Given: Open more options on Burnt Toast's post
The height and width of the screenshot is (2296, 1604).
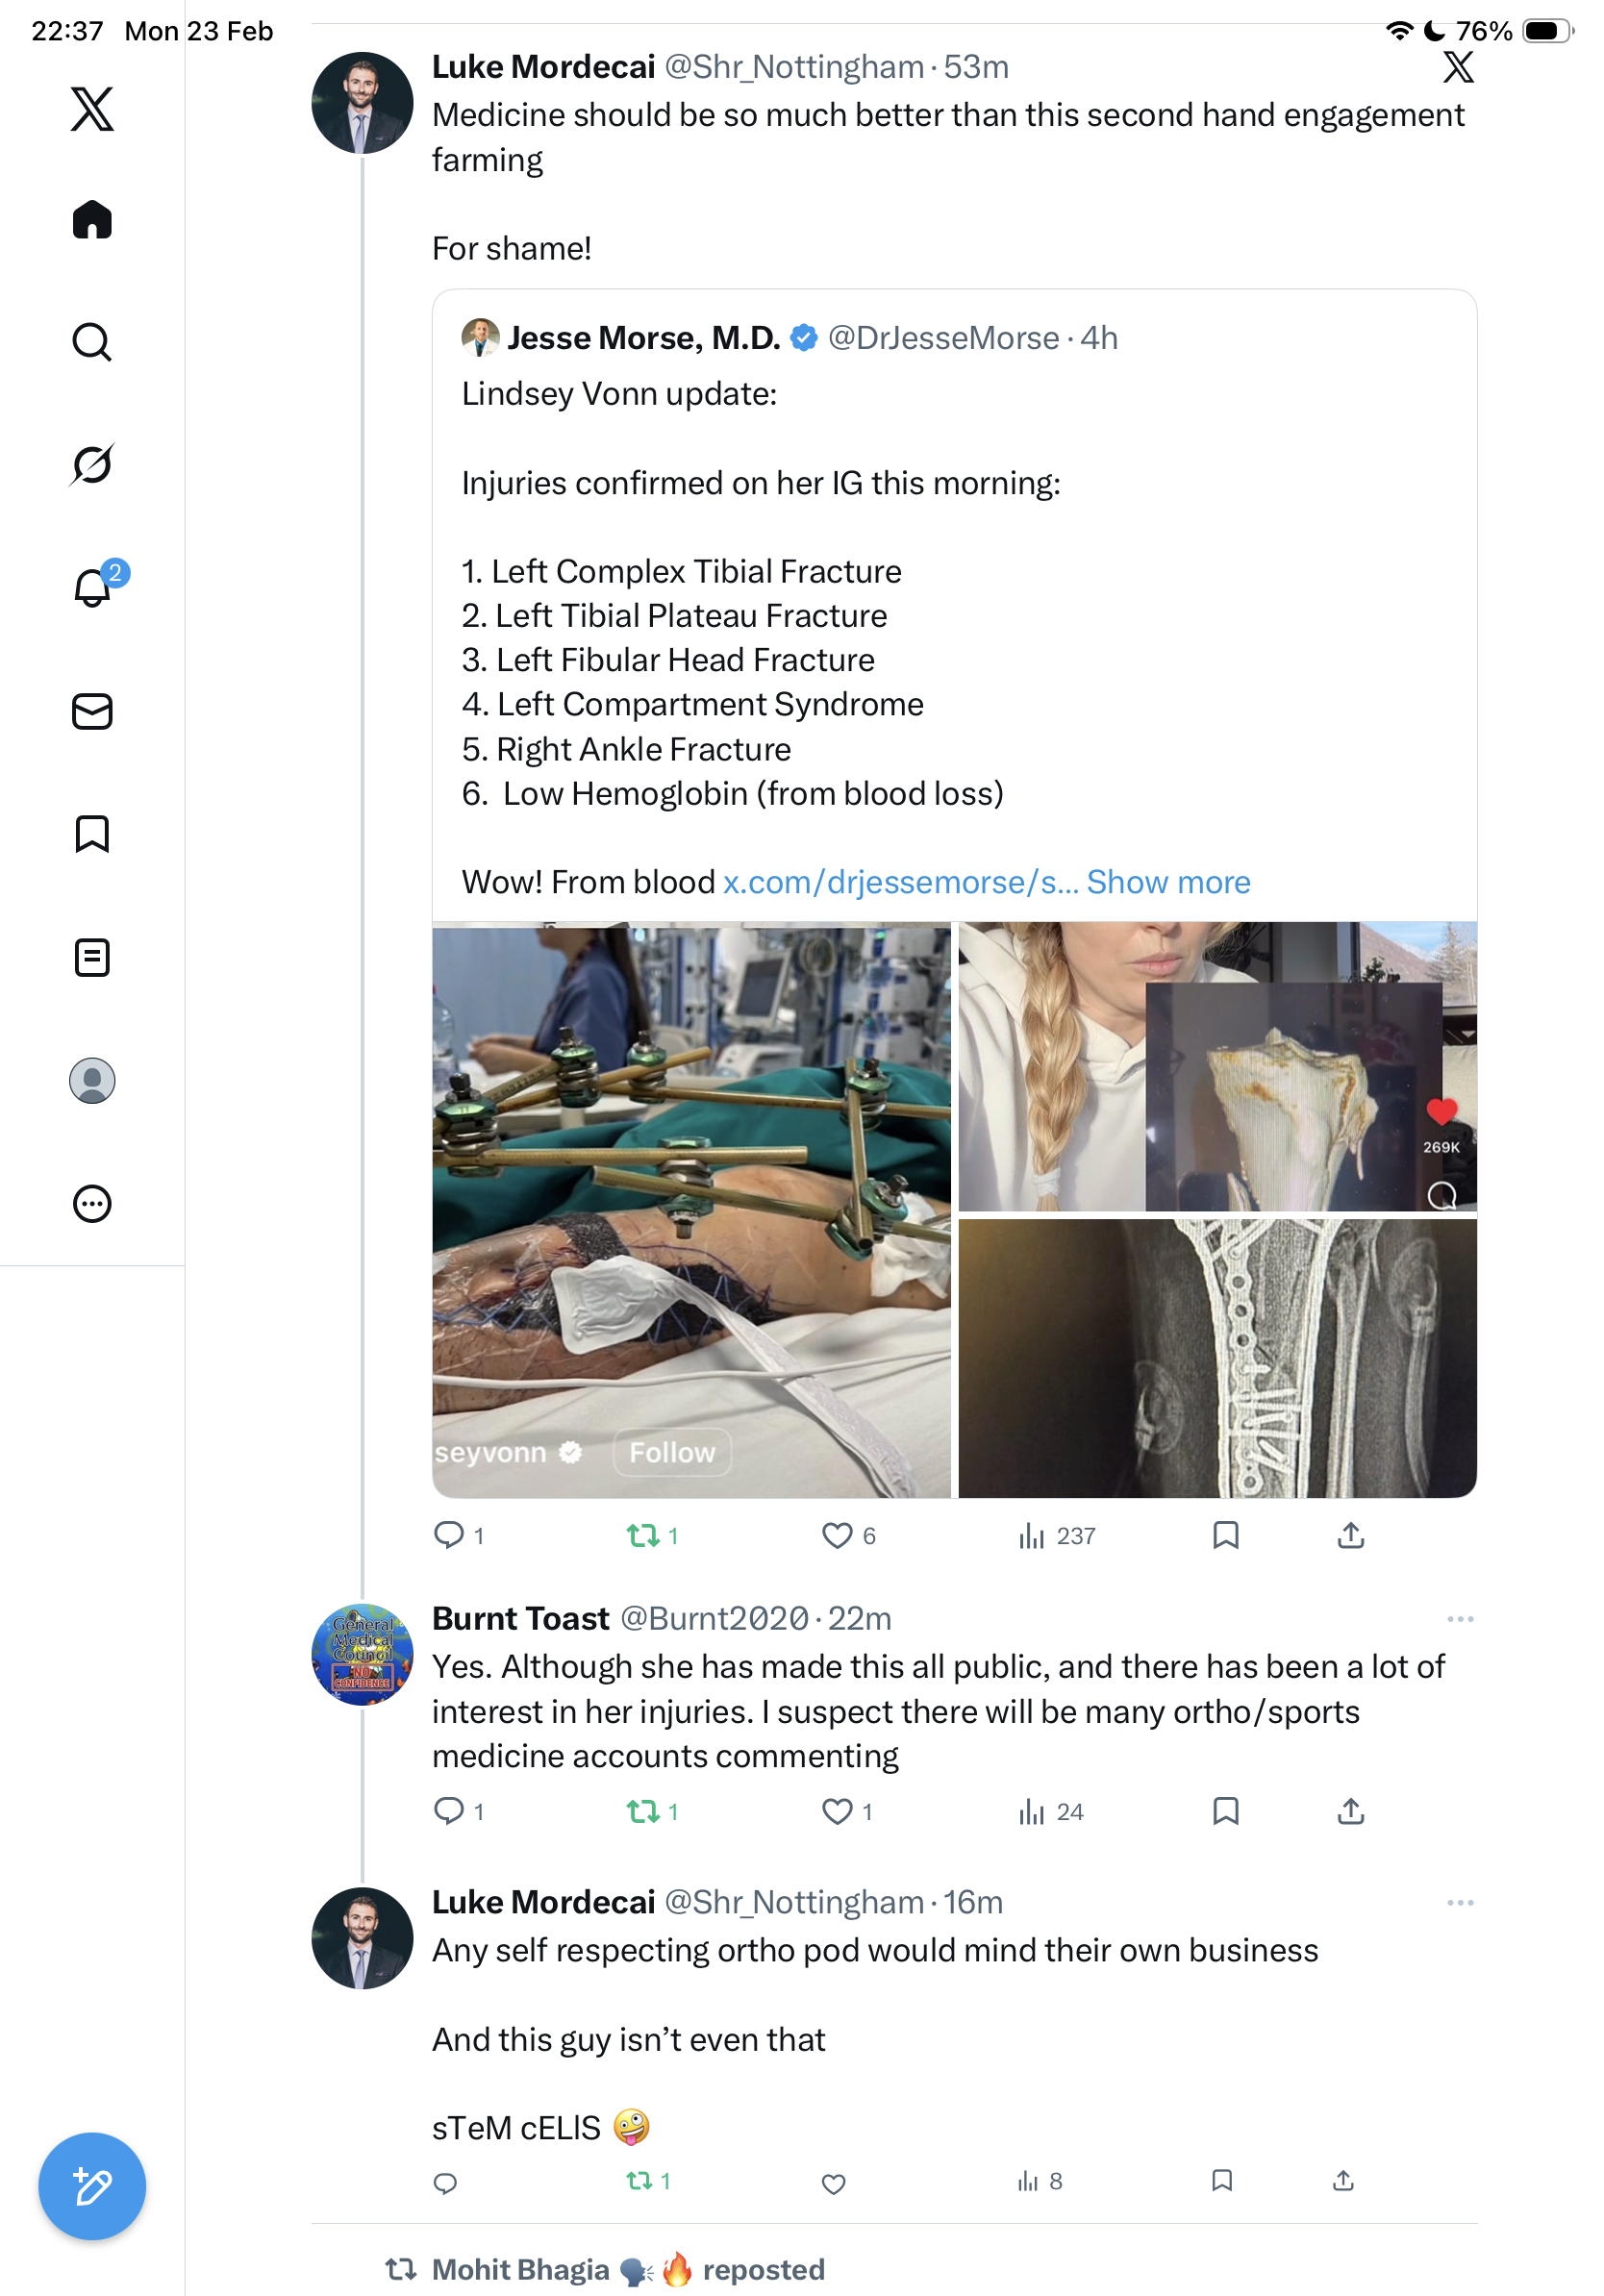Looking at the screenshot, I should (x=1459, y=1619).
